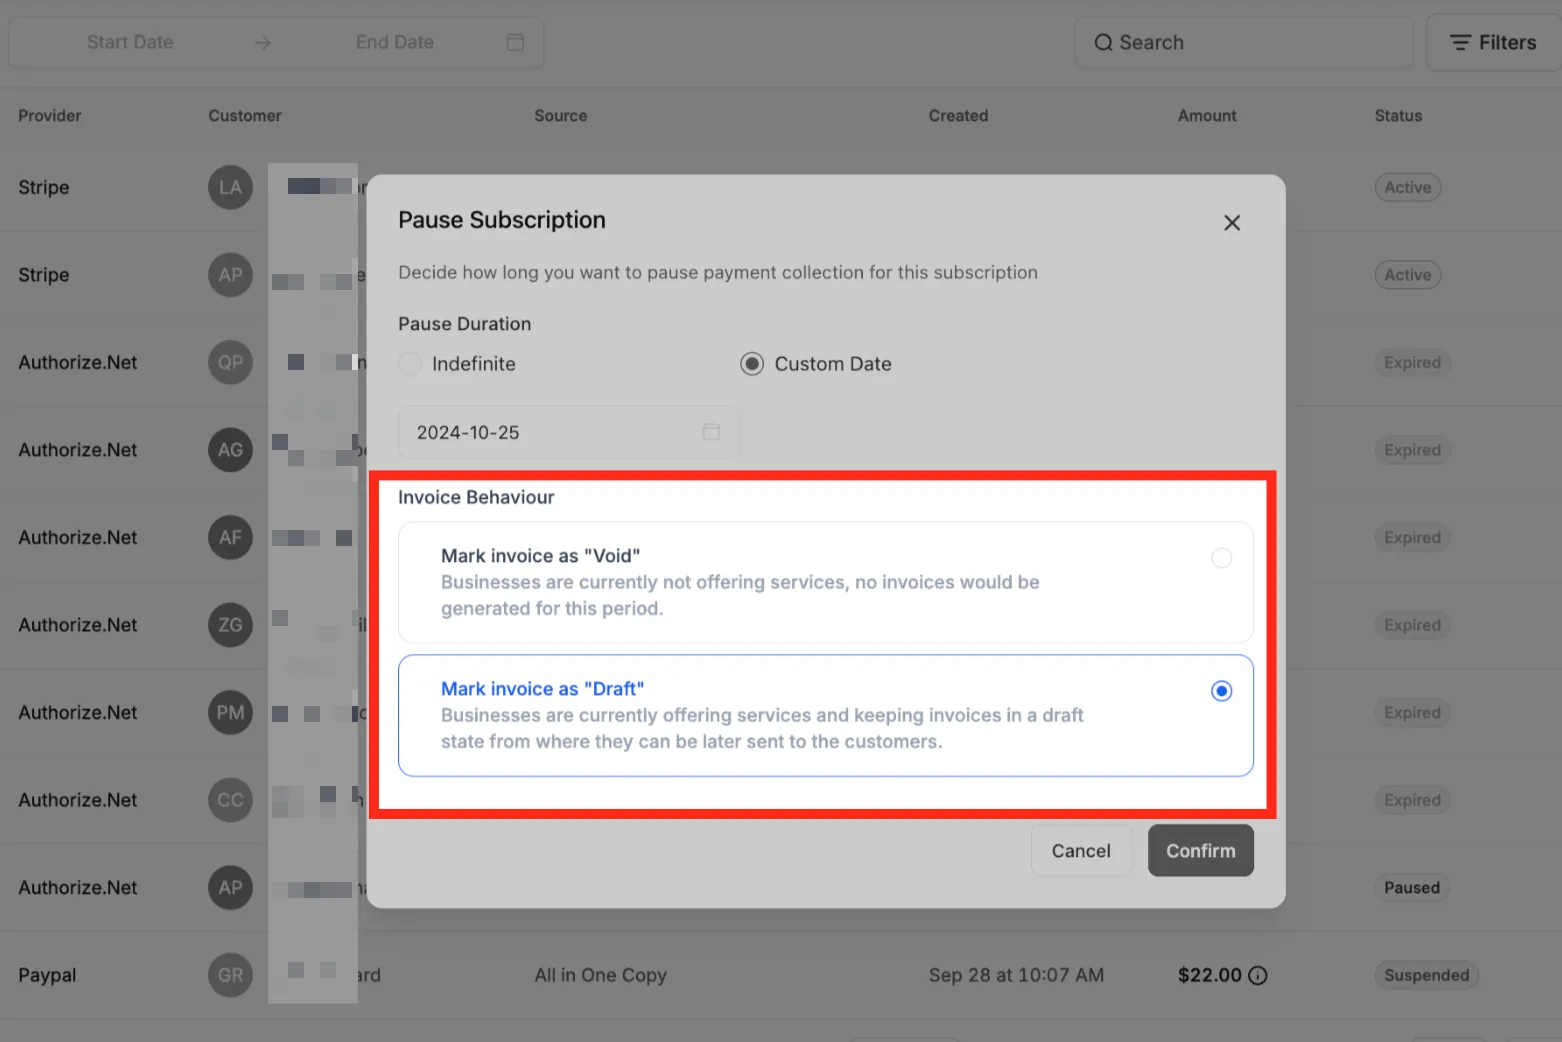Click the GR avatar on Paypal row
The height and width of the screenshot is (1042, 1562).
click(x=230, y=975)
